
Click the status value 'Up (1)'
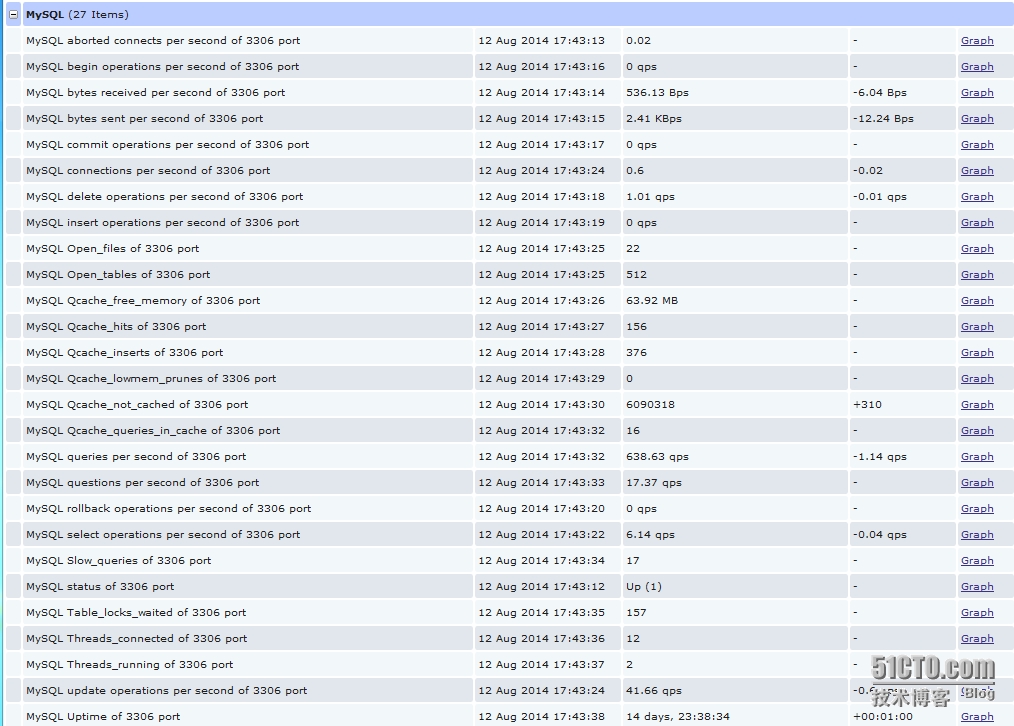[643, 586]
